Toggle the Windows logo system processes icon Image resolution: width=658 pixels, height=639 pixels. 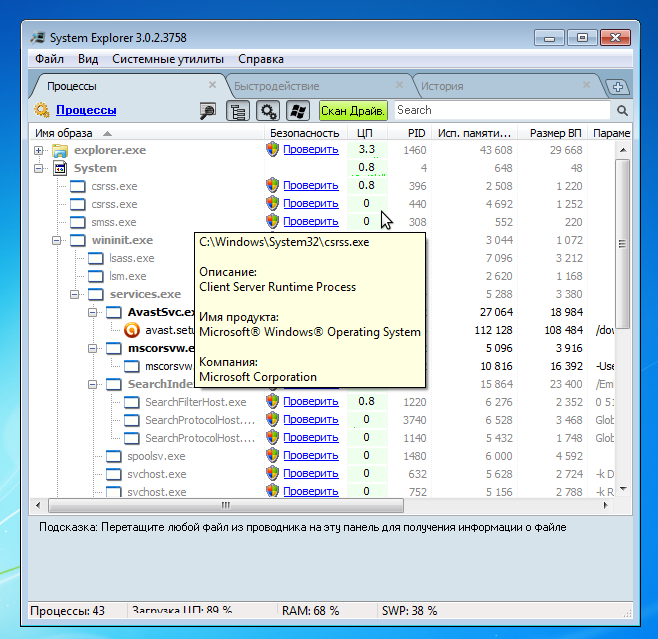[x=298, y=111]
